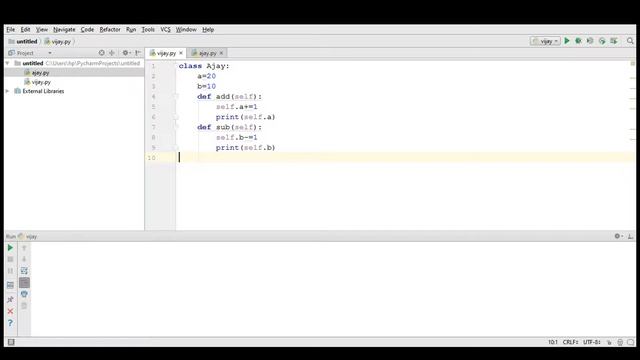Fold the sub method at gutter

click(x=176, y=127)
